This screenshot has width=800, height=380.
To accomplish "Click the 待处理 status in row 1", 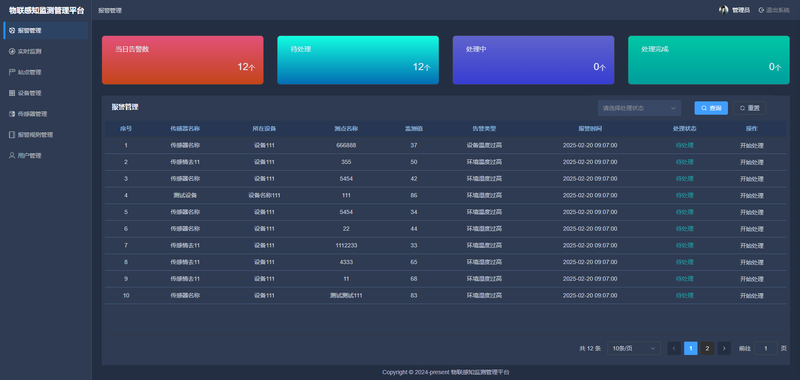I will click(x=684, y=145).
